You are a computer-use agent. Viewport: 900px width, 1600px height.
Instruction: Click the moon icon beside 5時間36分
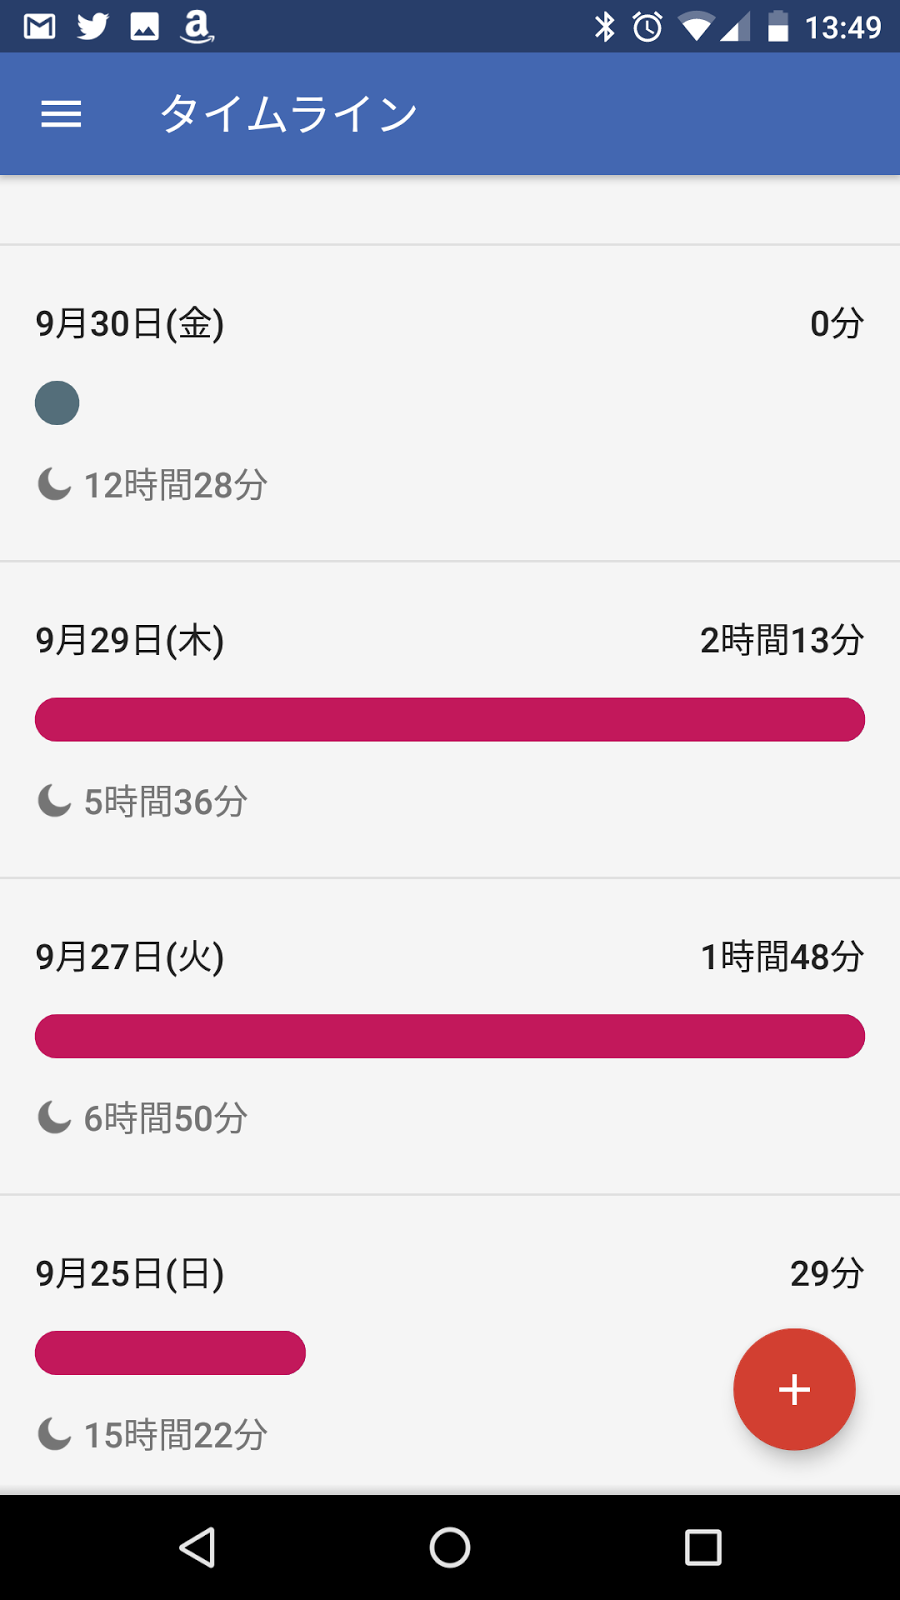54,801
